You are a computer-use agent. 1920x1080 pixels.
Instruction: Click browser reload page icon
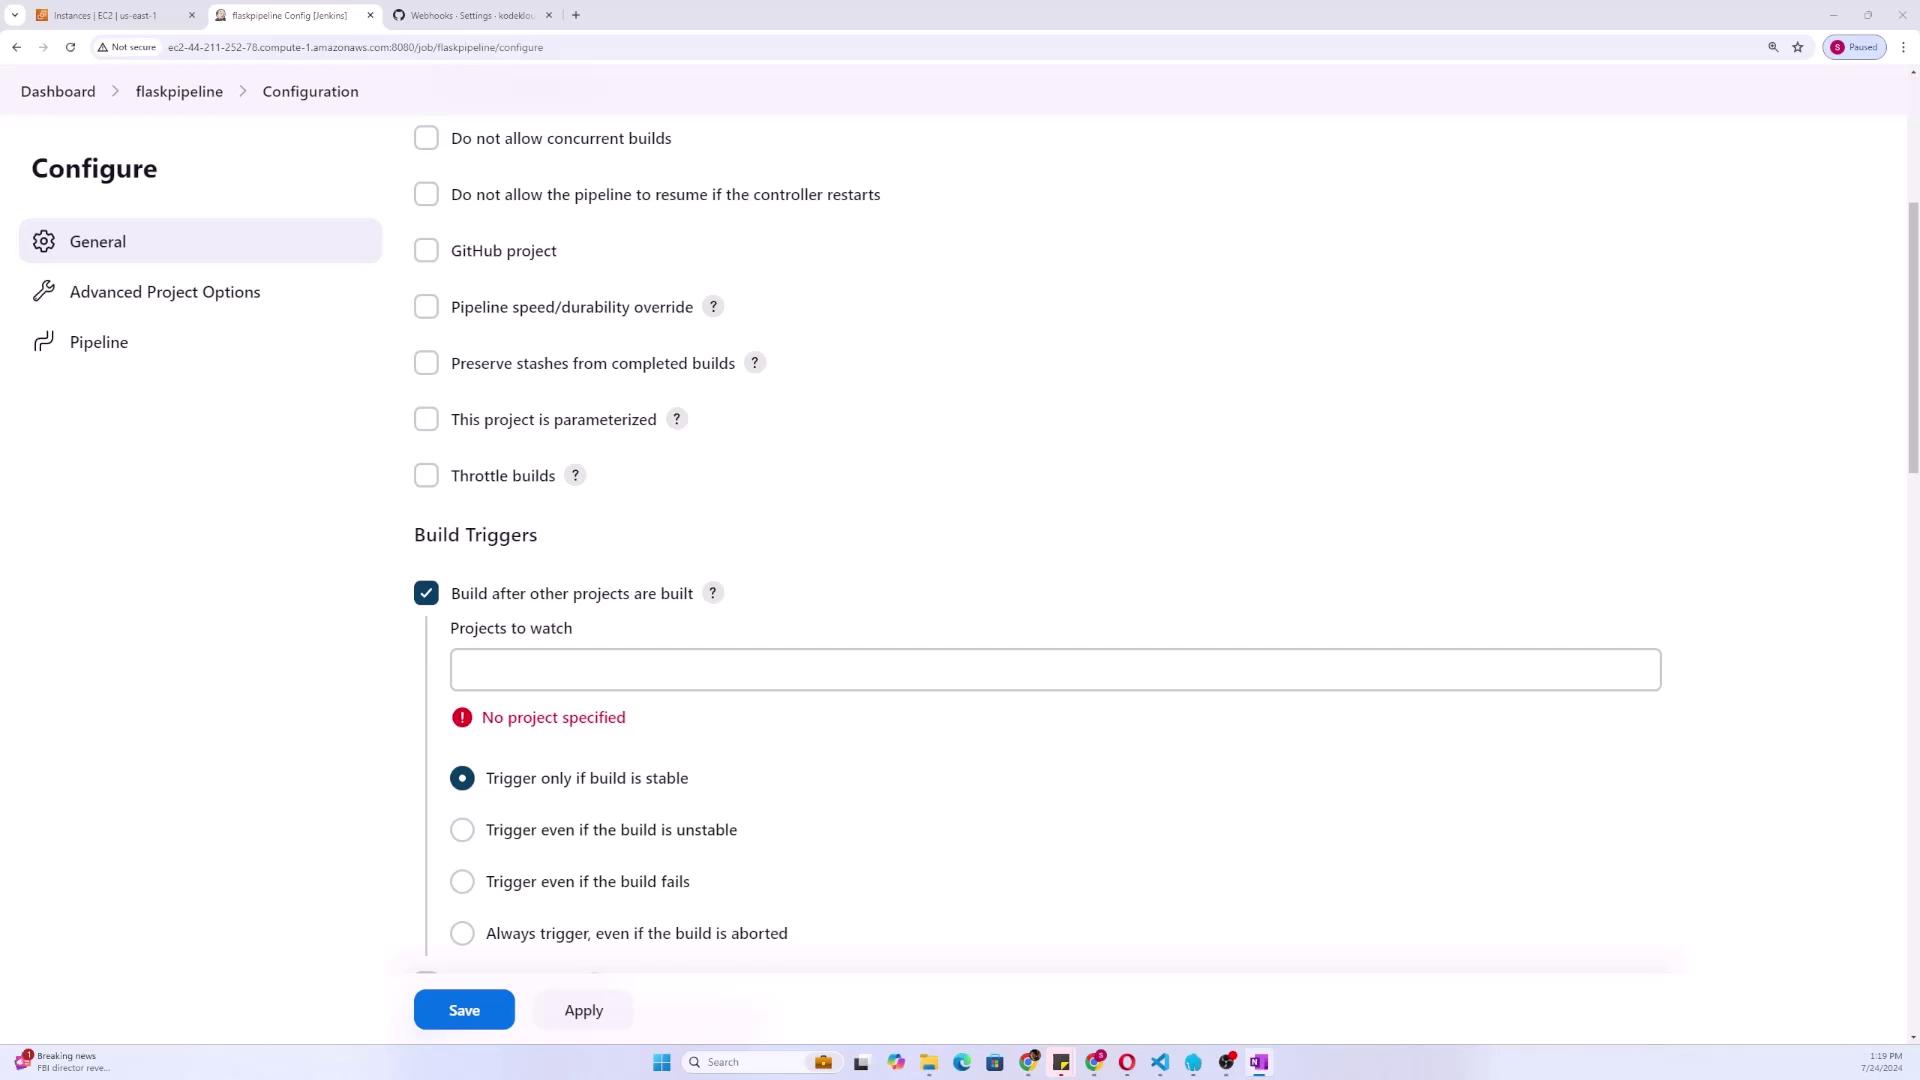click(x=70, y=47)
